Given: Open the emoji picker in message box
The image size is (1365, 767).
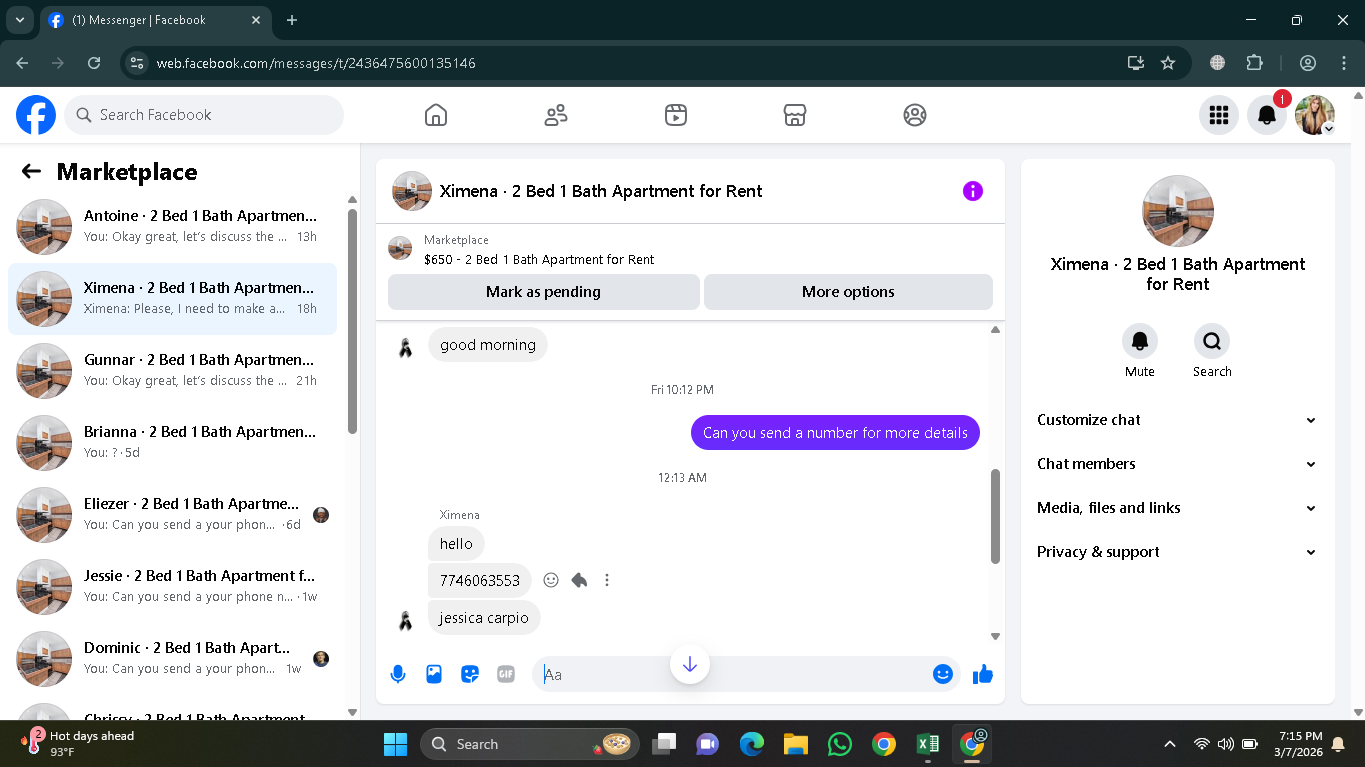Looking at the screenshot, I should [942, 674].
